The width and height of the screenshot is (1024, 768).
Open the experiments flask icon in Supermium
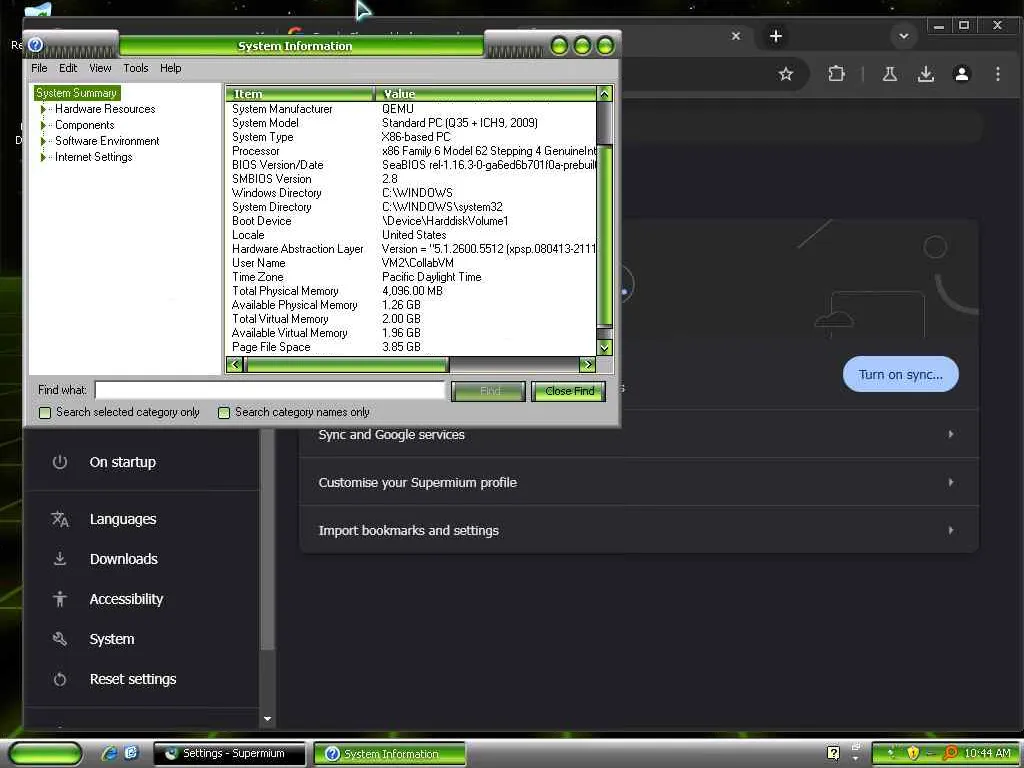point(889,74)
